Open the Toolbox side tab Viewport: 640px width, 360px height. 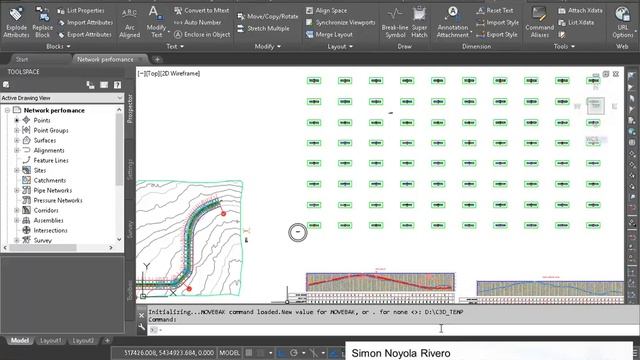tap(130, 291)
